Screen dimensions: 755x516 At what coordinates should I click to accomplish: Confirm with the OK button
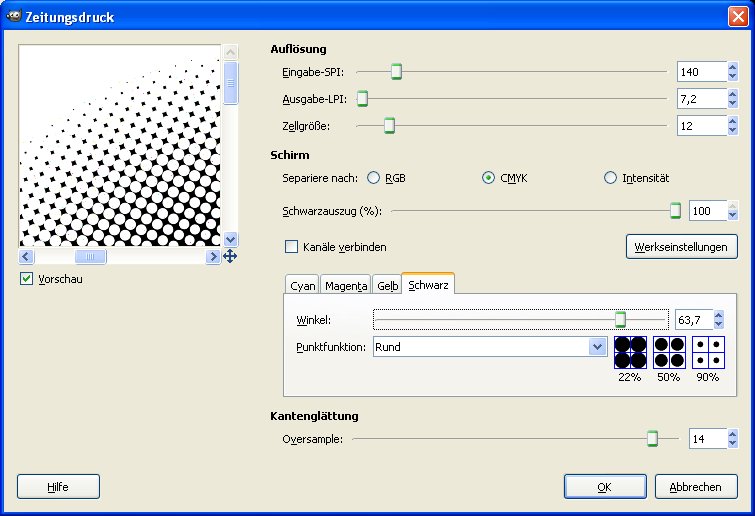point(605,487)
